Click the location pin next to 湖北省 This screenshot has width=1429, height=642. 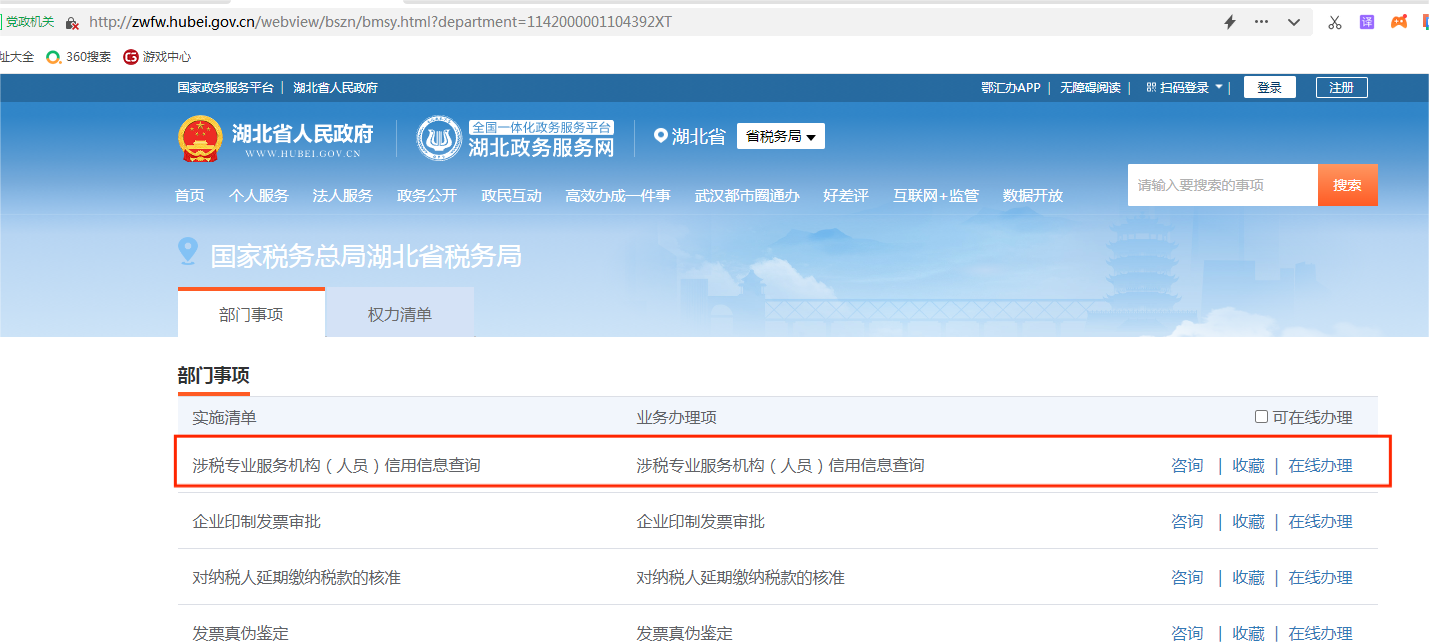(x=660, y=136)
